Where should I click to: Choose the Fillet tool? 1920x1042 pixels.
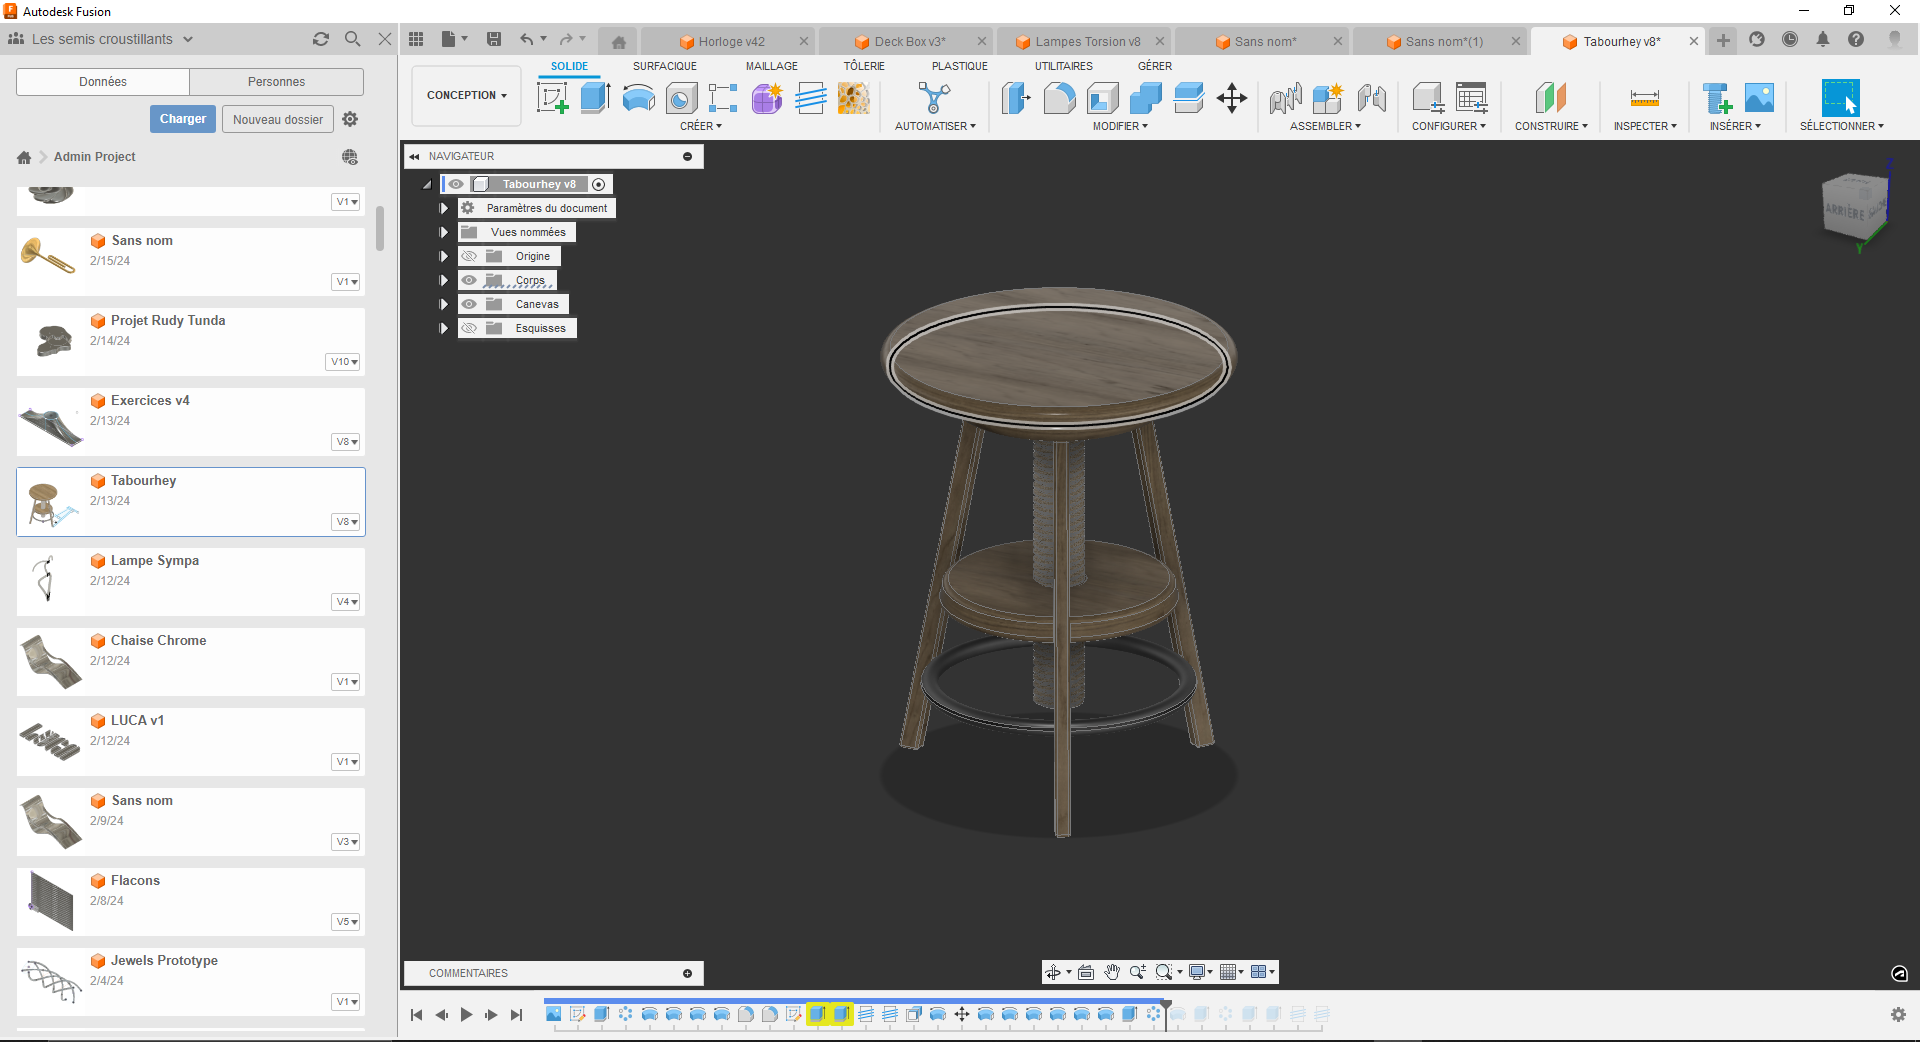1059,98
